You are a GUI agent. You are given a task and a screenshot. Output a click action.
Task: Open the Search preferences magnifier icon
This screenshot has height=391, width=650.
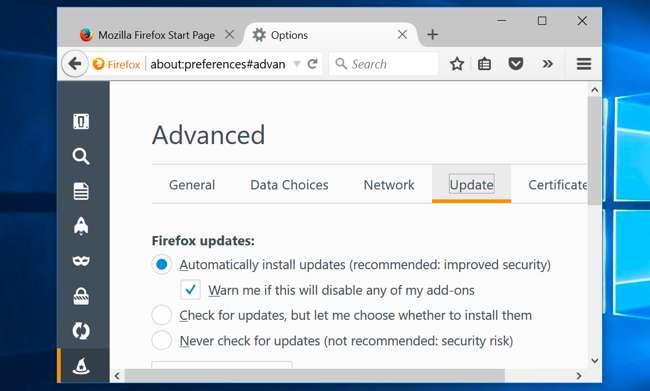click(81, 156)
